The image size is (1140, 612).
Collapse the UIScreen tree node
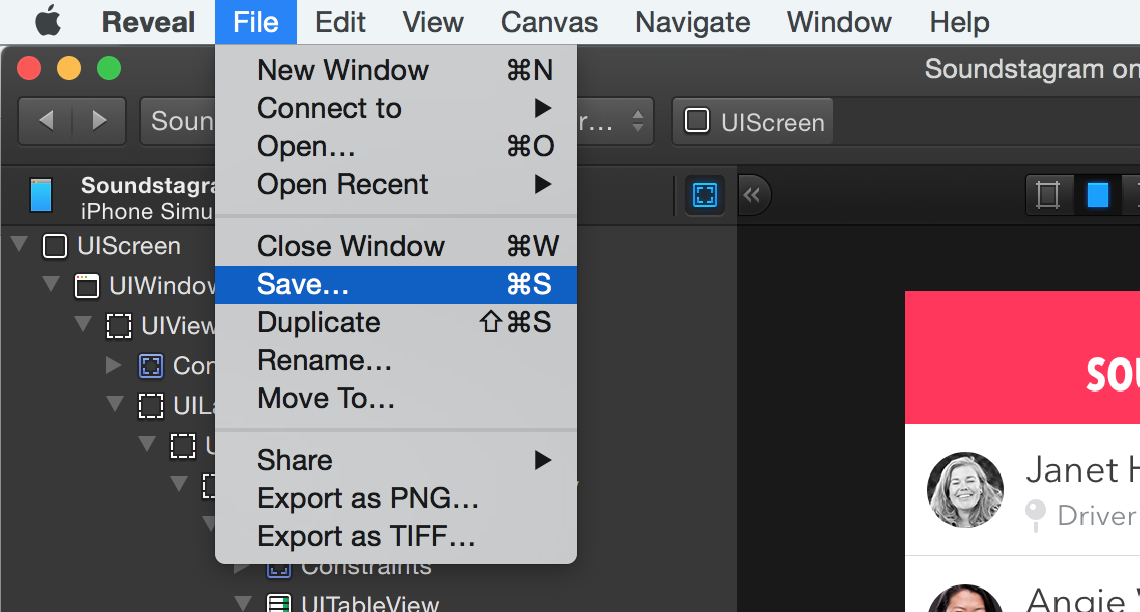[x=20, y=243]
